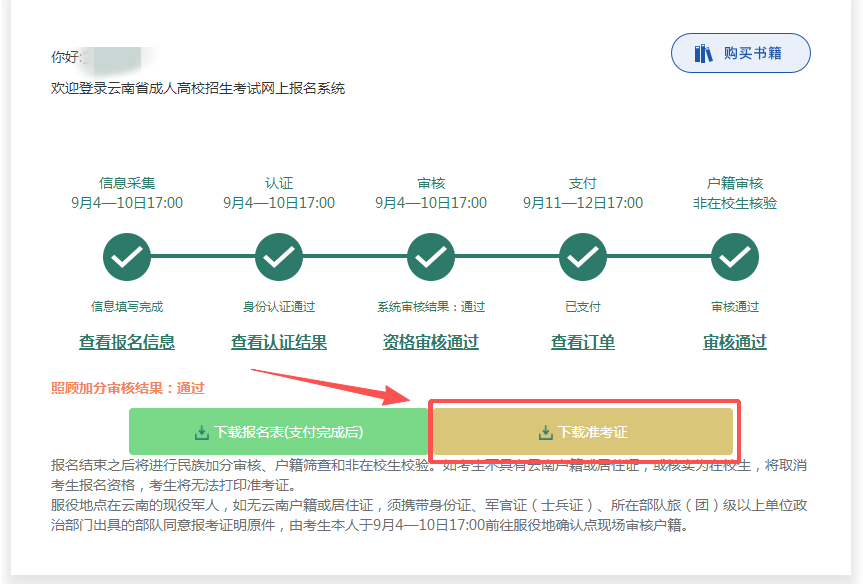Screen dimensions: 863x584
Task: Select the 户籍审核 step checkmark circle
Action: [735, 257]
